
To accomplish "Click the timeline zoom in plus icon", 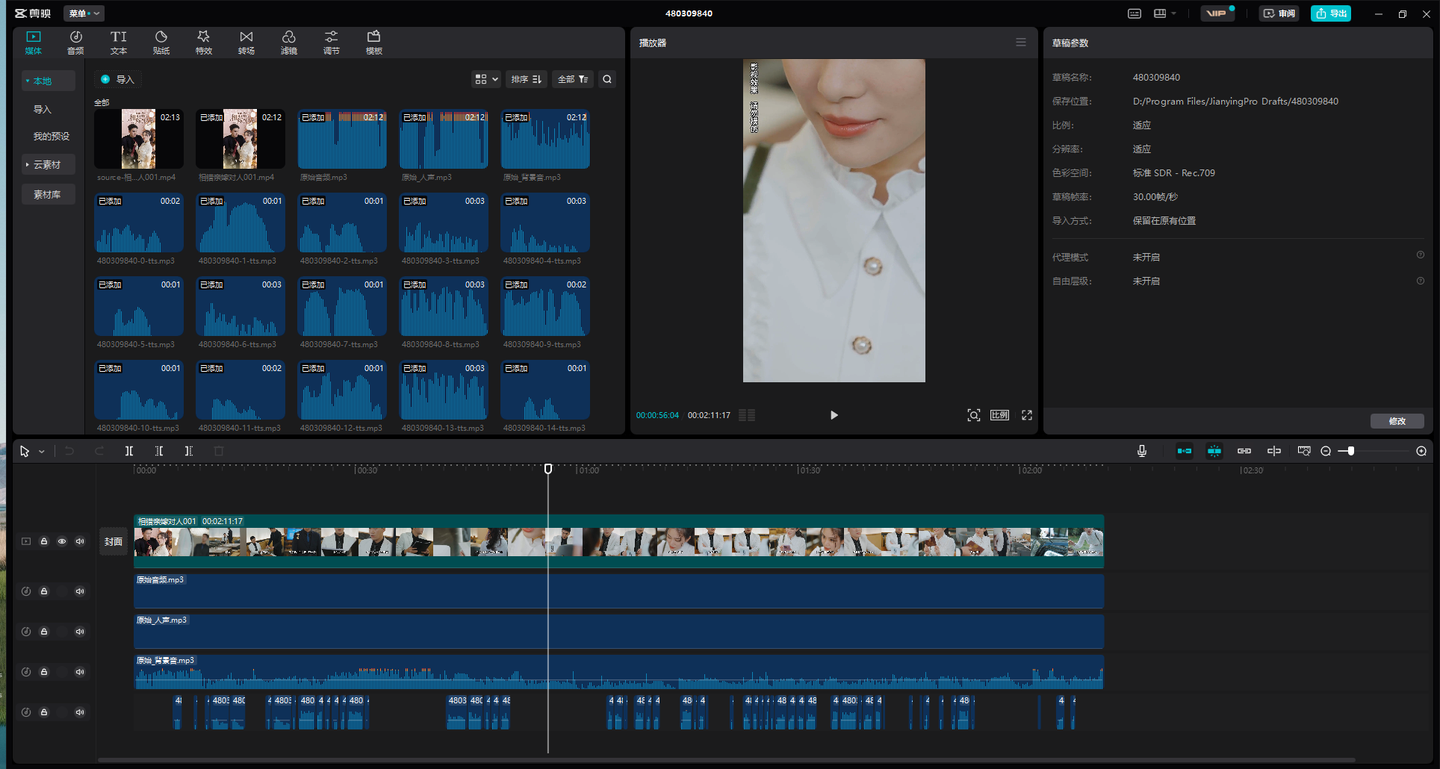I will point(1421,451).
